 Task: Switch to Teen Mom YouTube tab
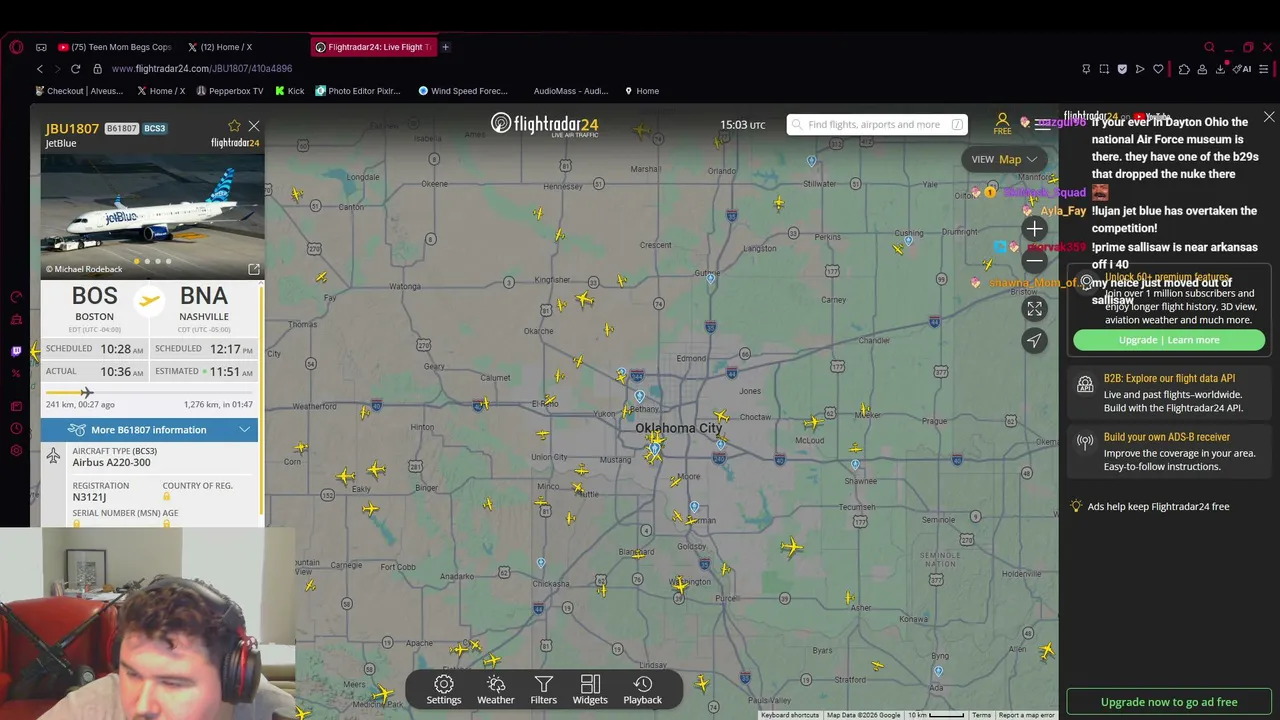[x=115, y=47]
